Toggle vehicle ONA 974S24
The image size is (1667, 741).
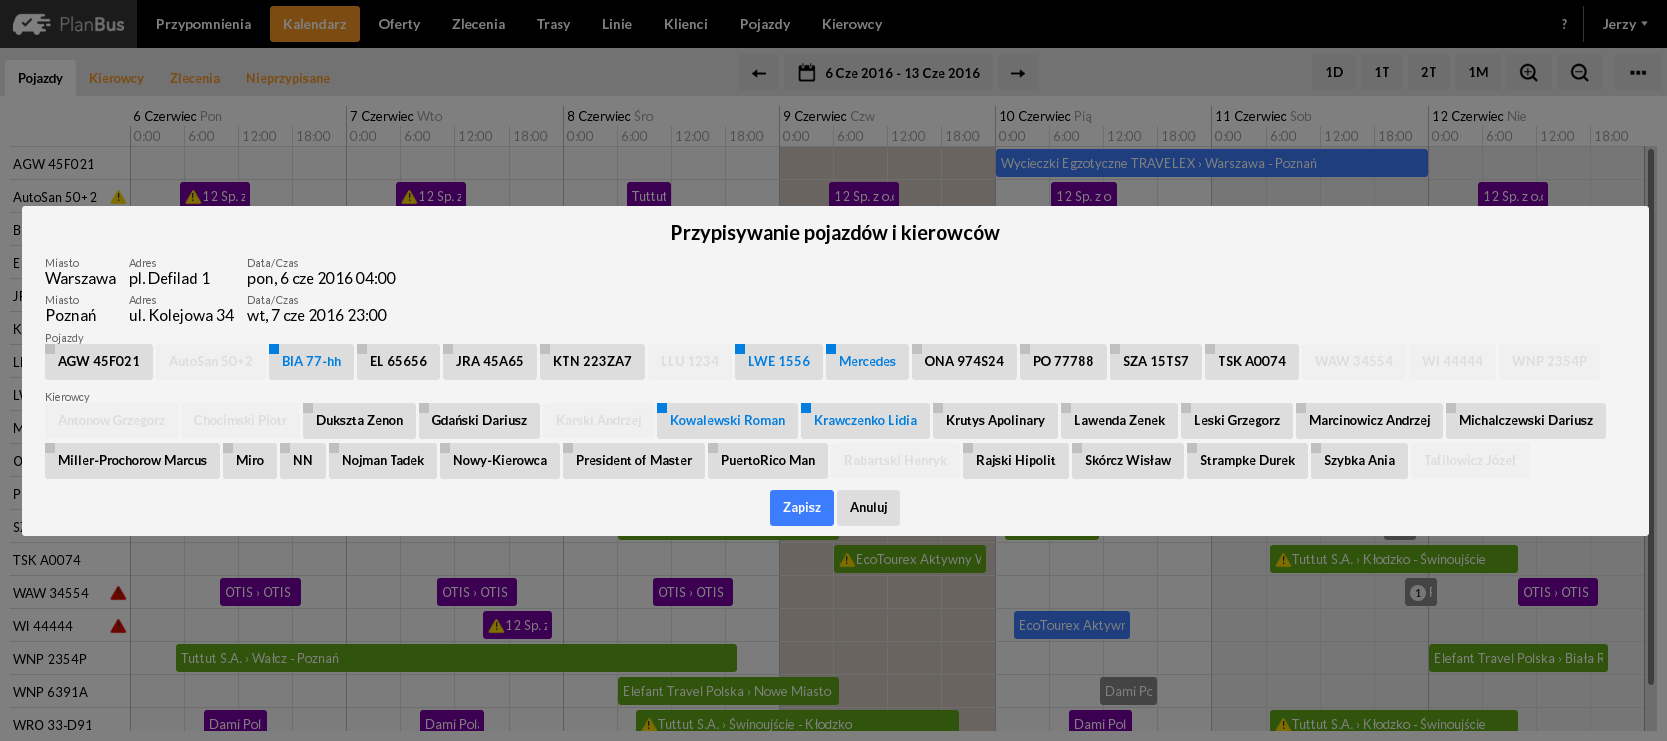tap(964, 362)
